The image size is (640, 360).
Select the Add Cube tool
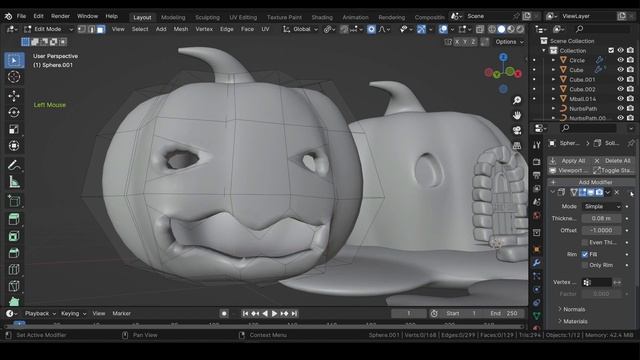tap(14, 201)
